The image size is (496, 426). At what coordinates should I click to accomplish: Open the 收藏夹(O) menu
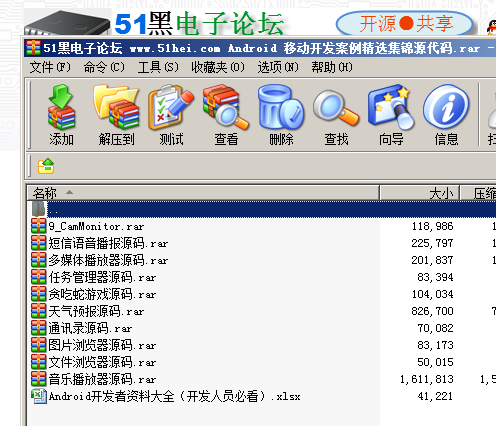[218, 67]
